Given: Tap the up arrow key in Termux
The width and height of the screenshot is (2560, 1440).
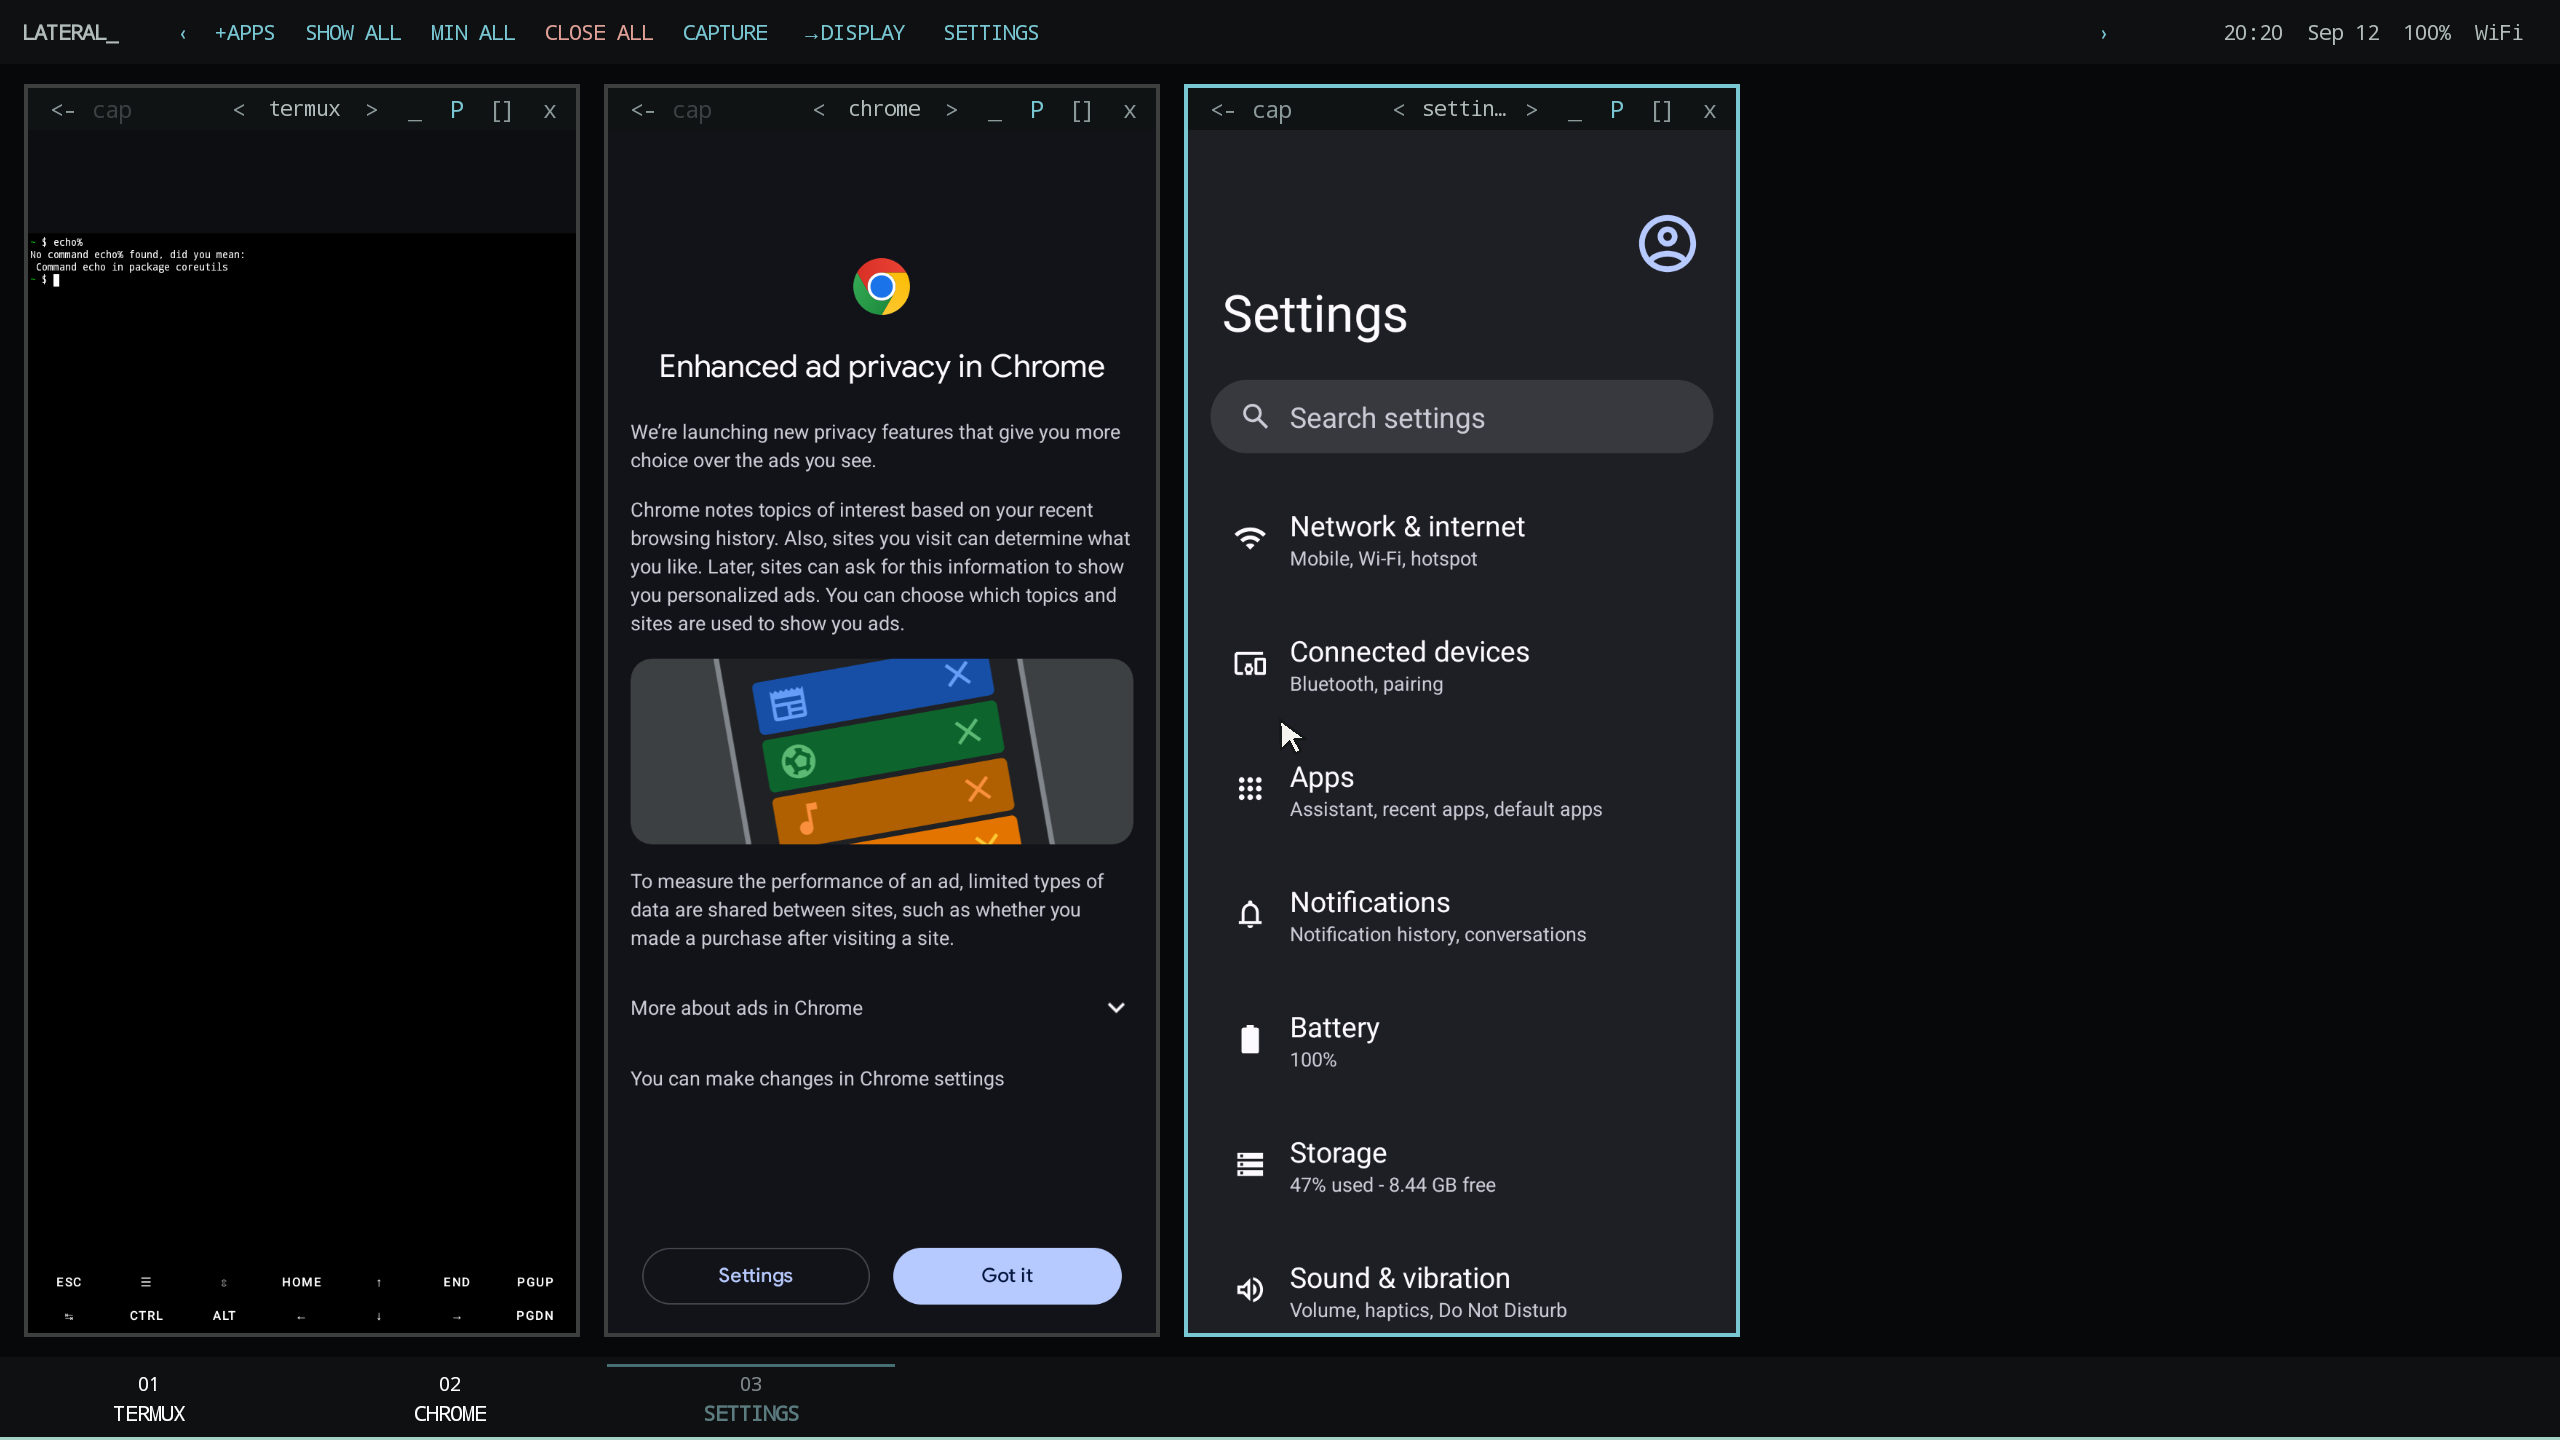Looking at the screenshot, I should coord(379,1282).
